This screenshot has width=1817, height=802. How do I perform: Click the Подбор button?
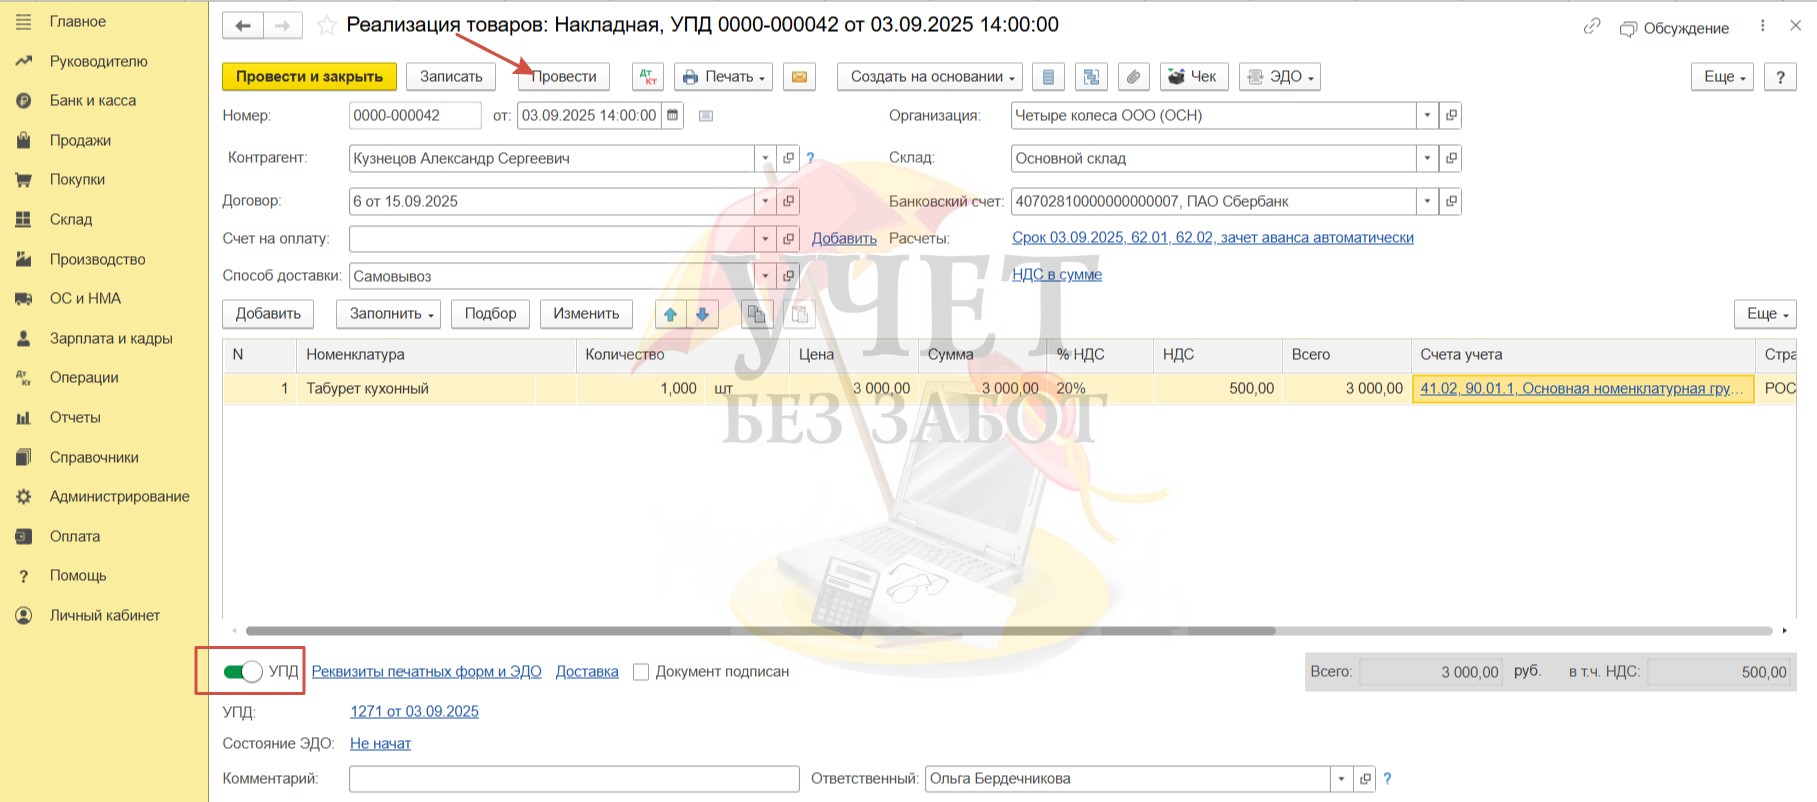tap(490, 313)
